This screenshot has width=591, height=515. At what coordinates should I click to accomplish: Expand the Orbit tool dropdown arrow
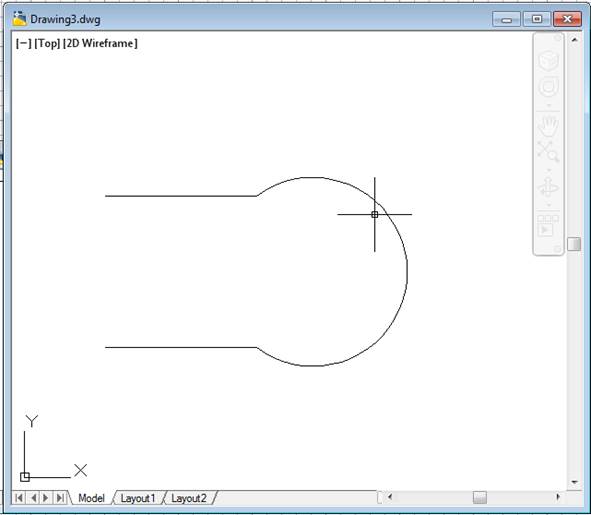click(x=549, y=205)
